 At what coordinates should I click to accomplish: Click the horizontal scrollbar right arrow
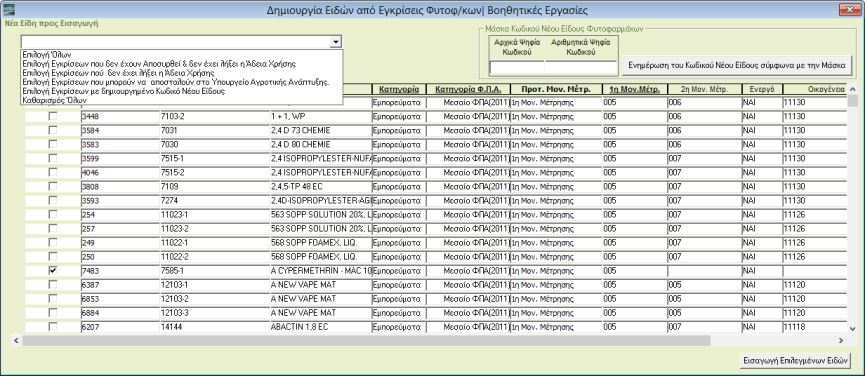click(x=841, y=341)
